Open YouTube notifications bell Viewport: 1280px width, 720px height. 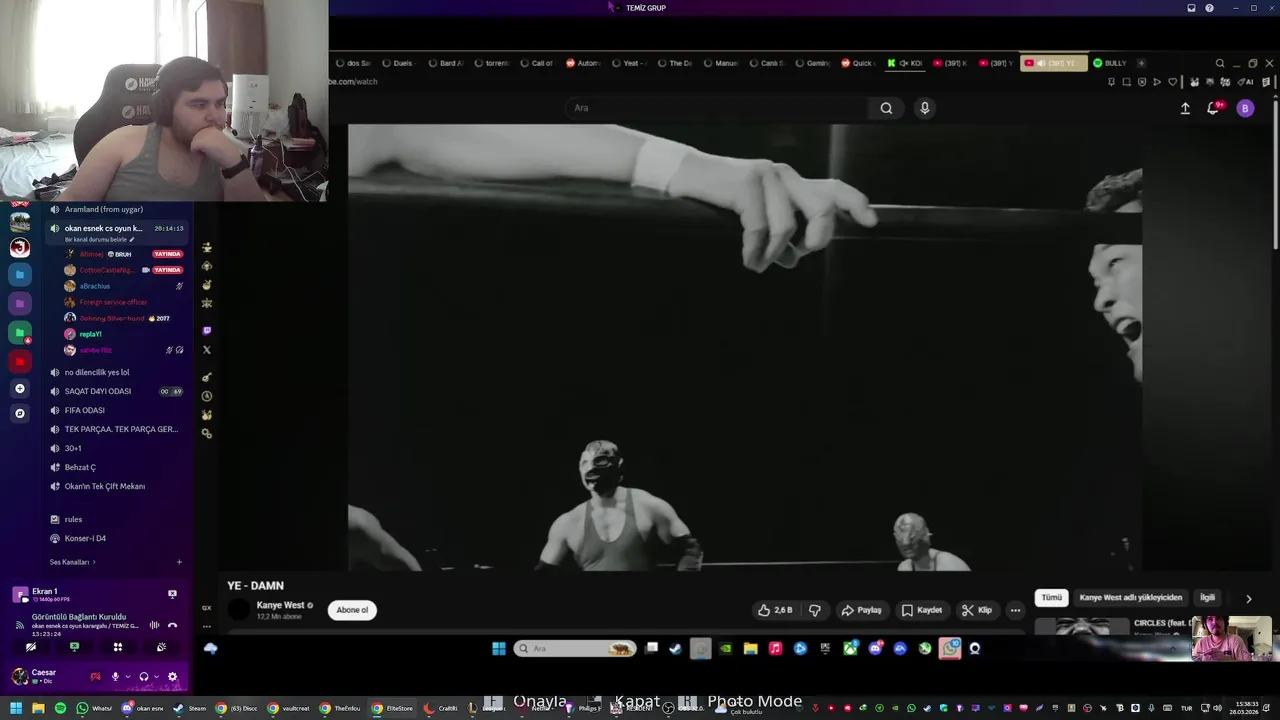tap(1213, 108)
